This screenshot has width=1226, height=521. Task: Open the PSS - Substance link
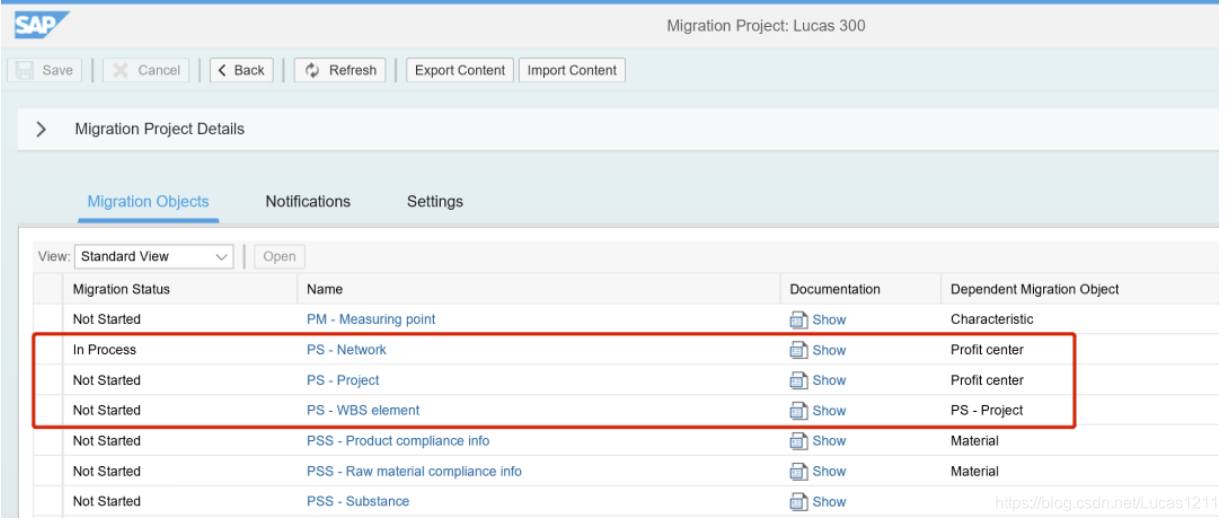point(358,501)
